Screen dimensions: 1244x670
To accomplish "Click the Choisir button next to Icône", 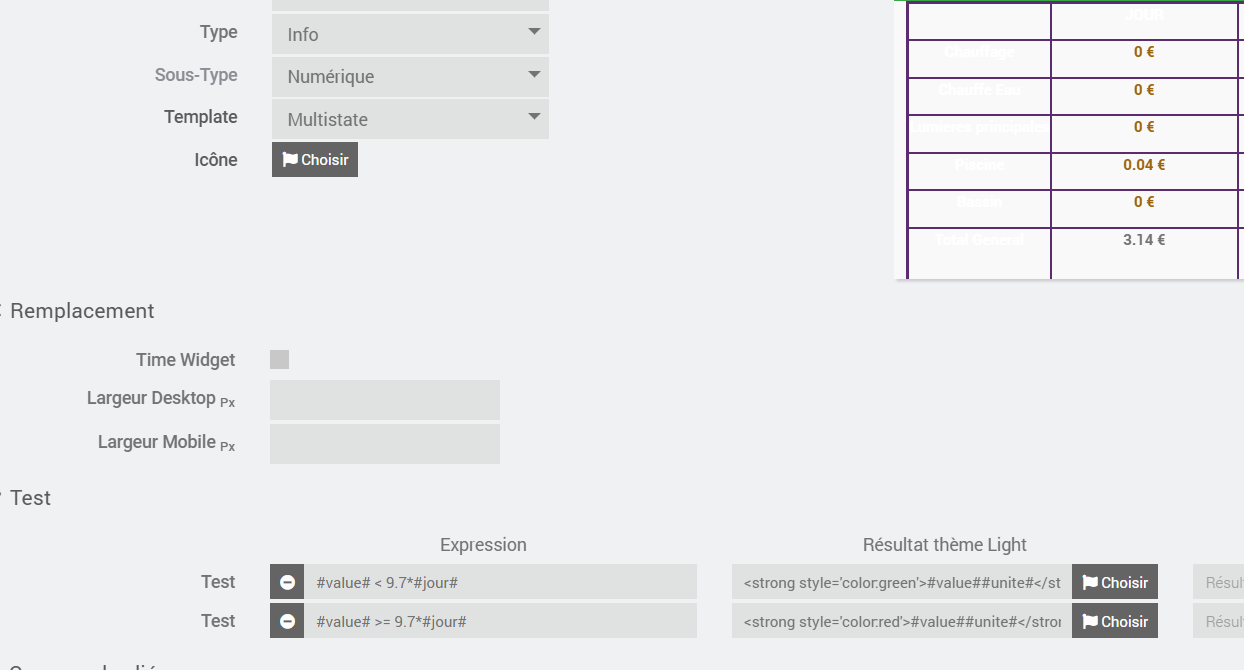I will tap(315, 160).
